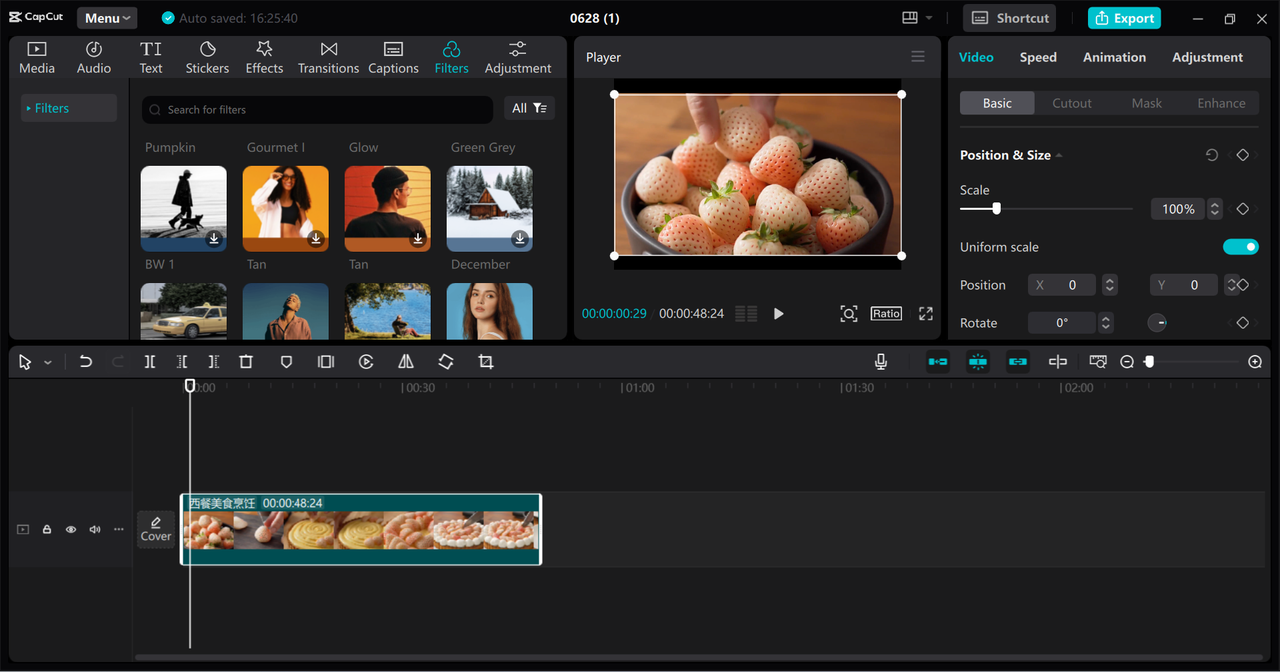
Task: Click the microphone Record voiceover icon
Action: [x=881, y=362]
